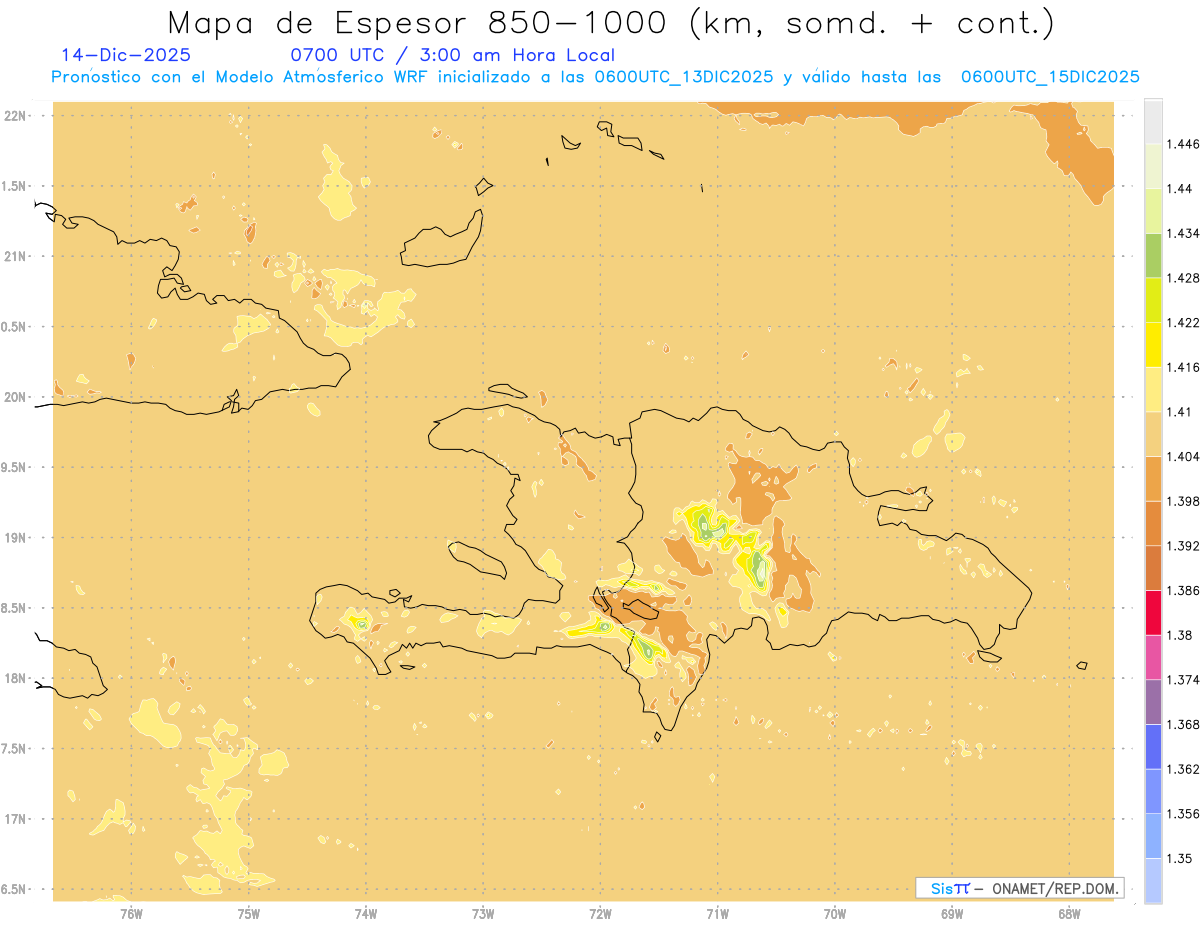Screen dimensions: 1200x927
Task: Click the bright yellow swatch below 1.422
Action: [1153, 344]
